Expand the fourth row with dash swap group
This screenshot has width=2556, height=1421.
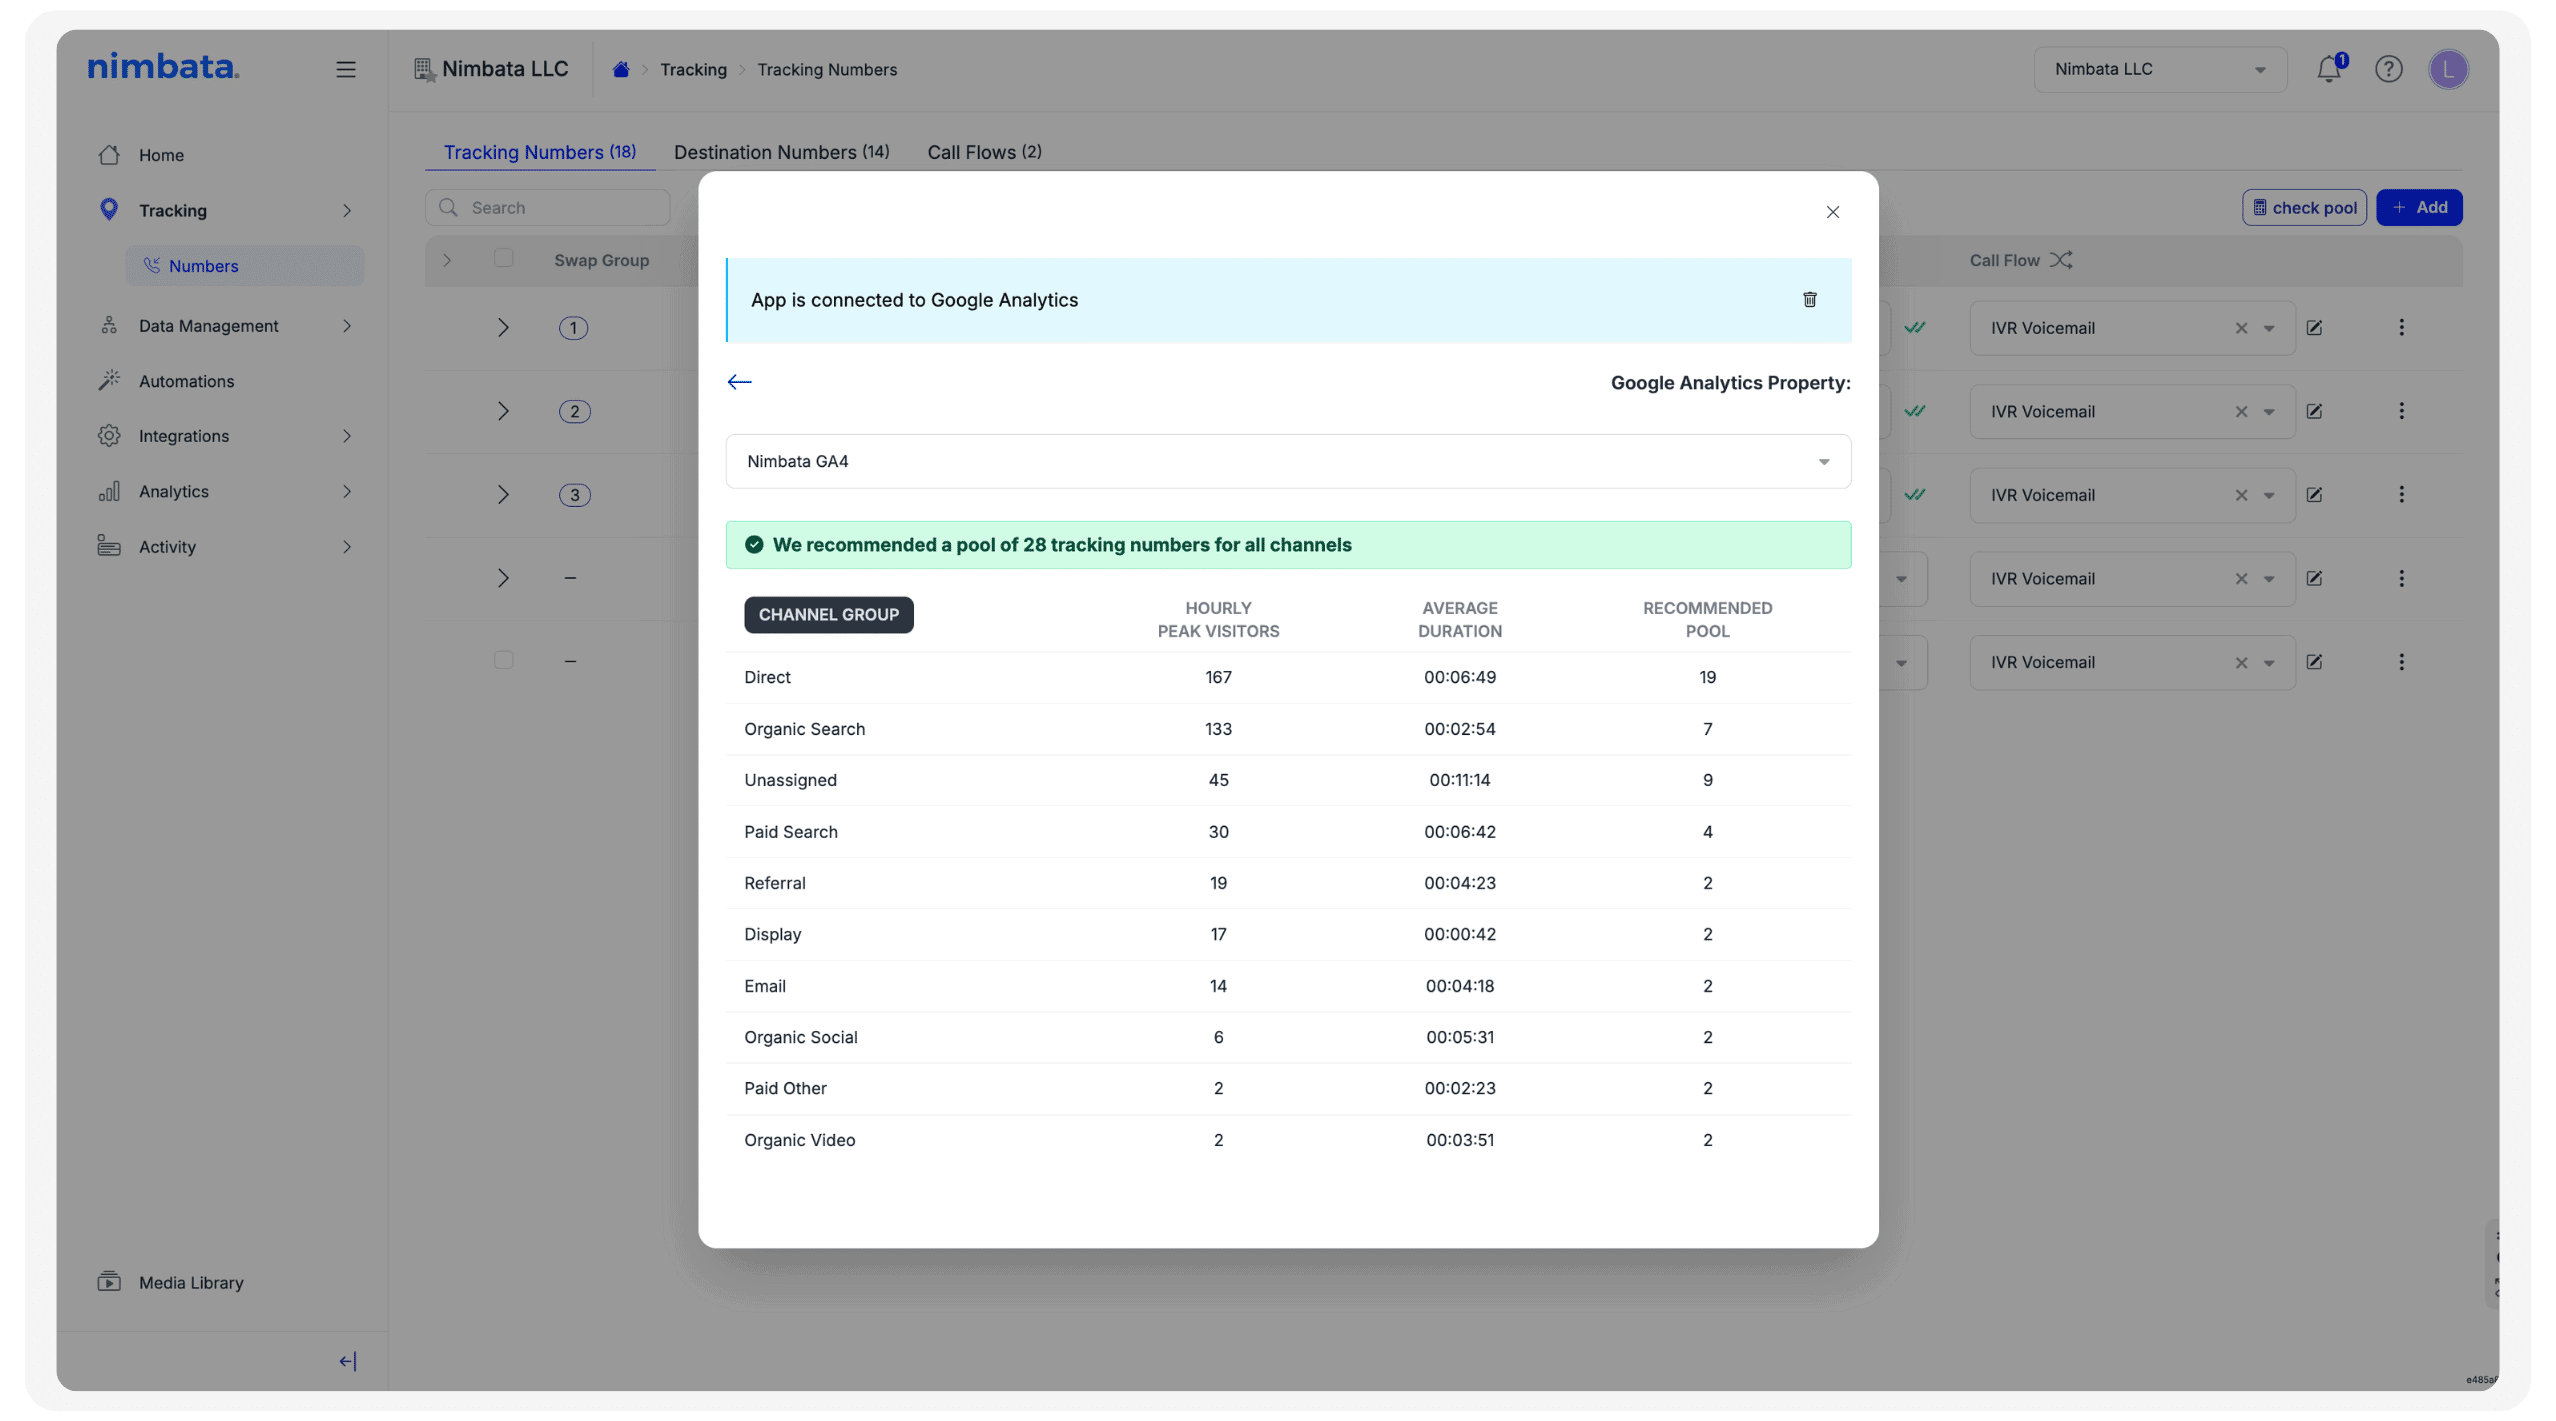[503, 579]
